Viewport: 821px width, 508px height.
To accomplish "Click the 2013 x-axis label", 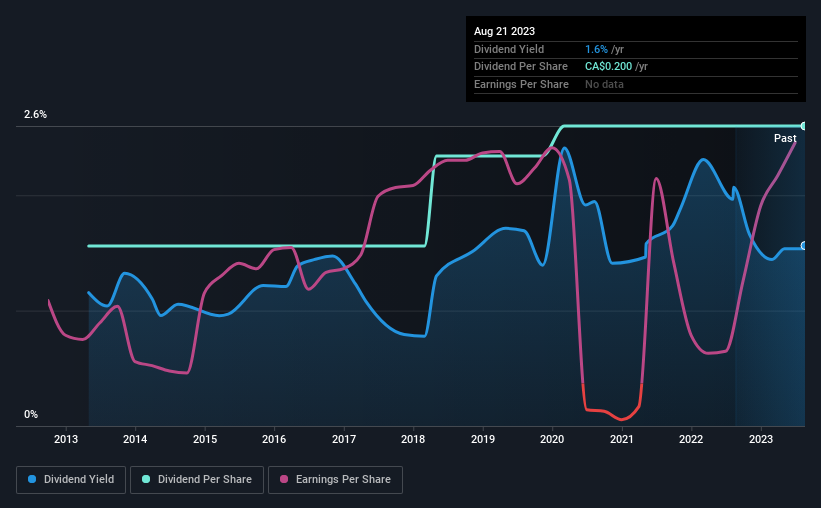I will (x=66, y=439).
